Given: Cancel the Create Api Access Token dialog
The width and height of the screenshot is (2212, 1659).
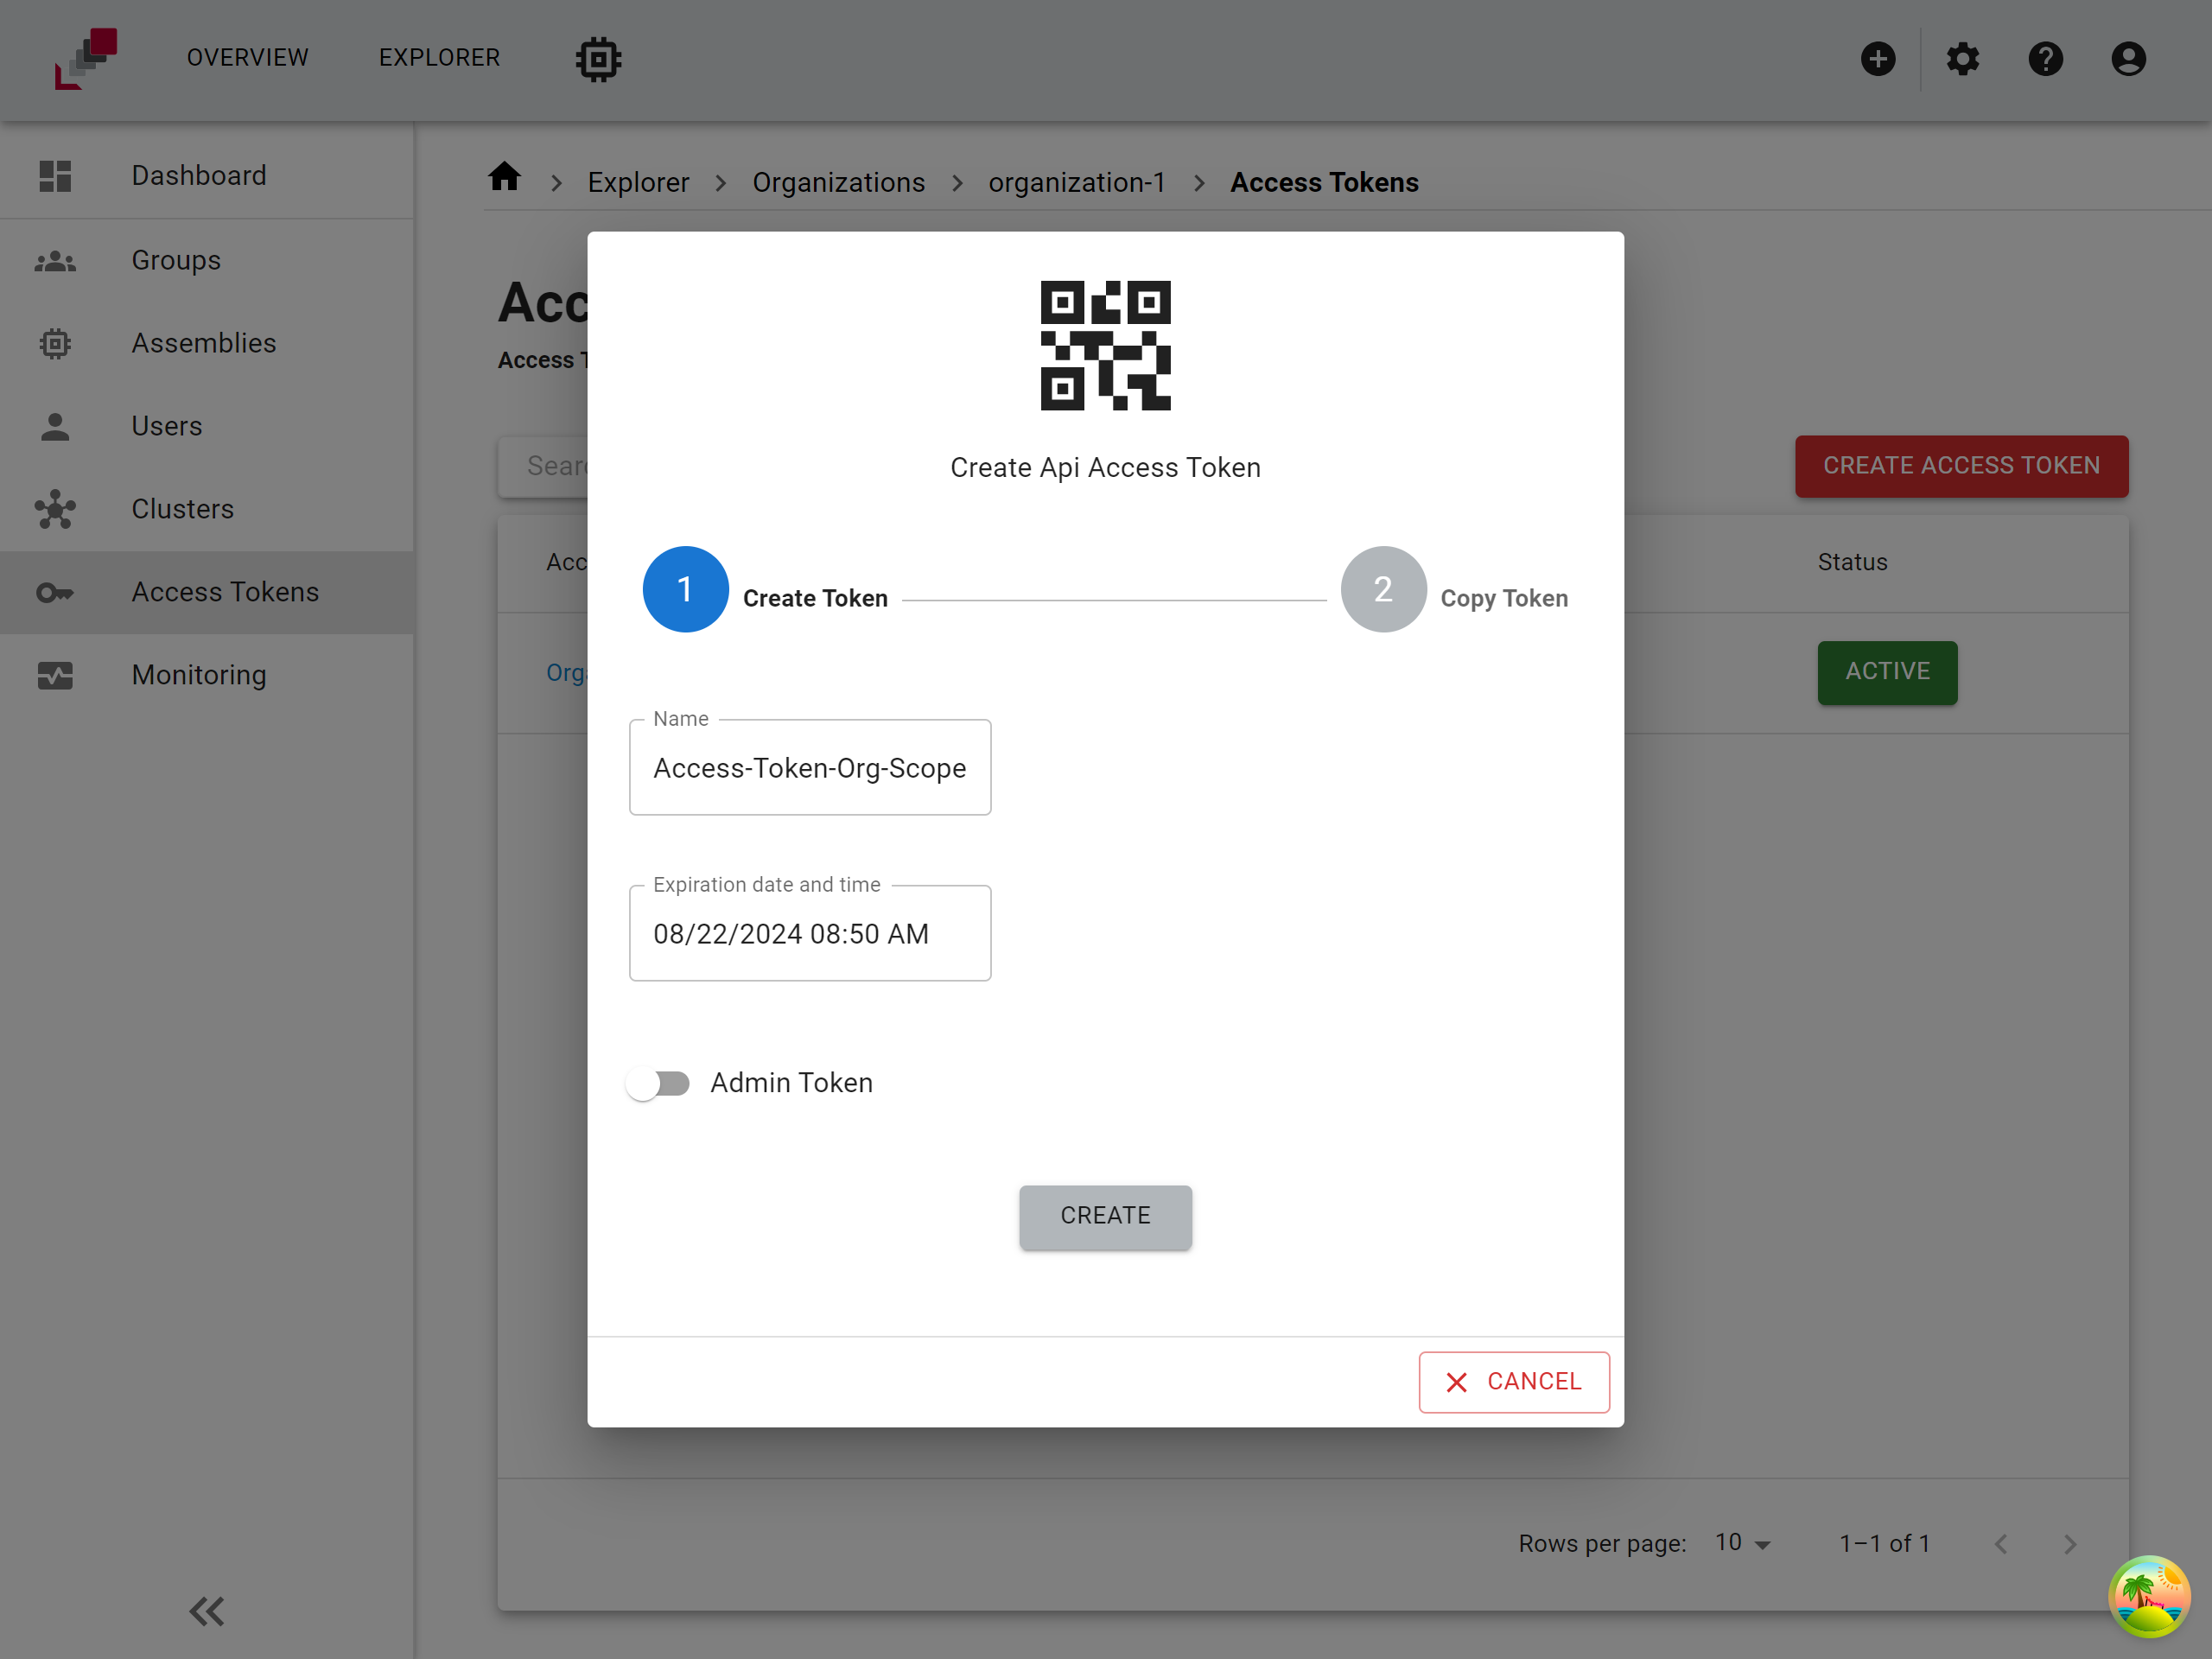Looking at the screenshot, I should click(1513, 1382).
